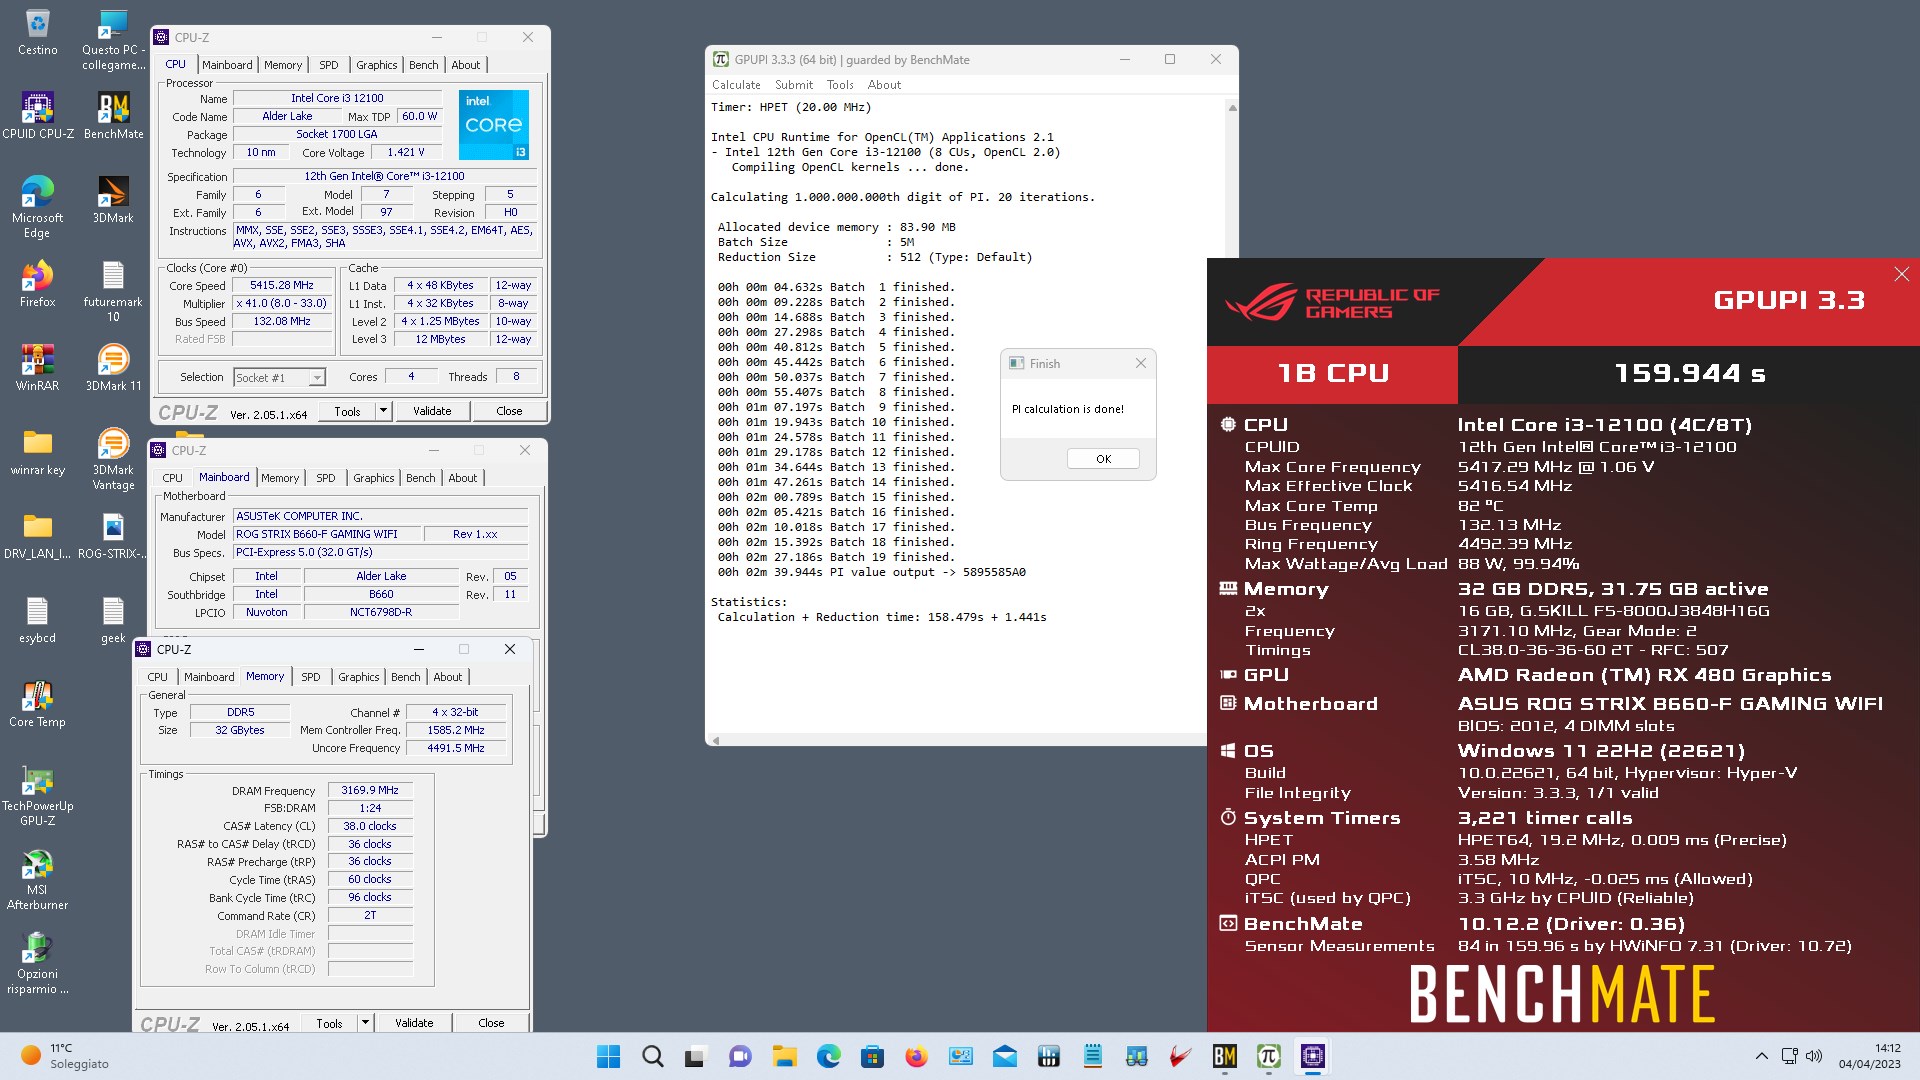The height and width of the screenshot is (1080, 1920).
Task: Open the CPUID CPU-Z desktop shortcut
Action: point(38,115)
